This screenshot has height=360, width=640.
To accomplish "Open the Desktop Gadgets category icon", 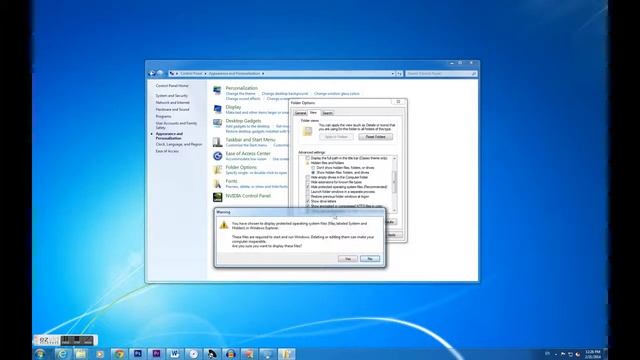I will [217, 123].
